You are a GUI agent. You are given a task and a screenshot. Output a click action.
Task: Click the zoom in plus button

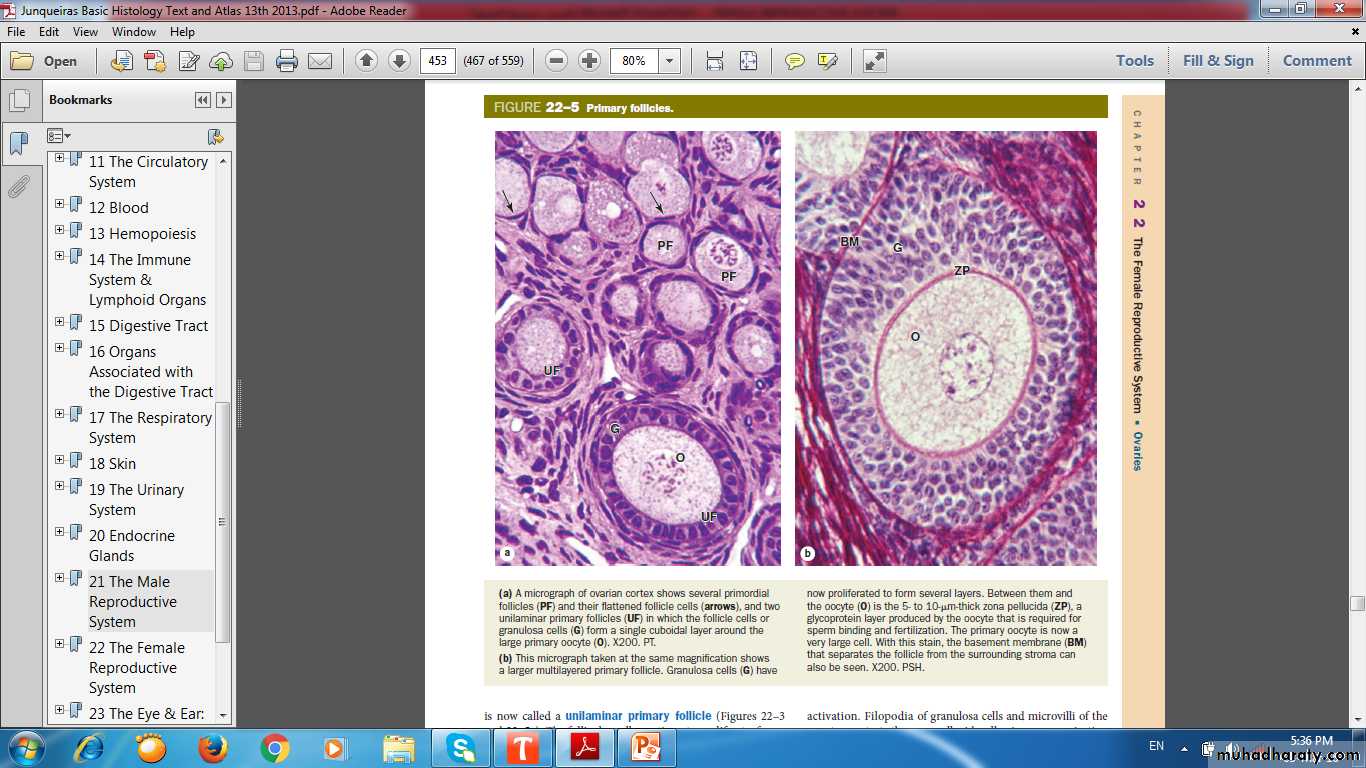coord(590,61)
